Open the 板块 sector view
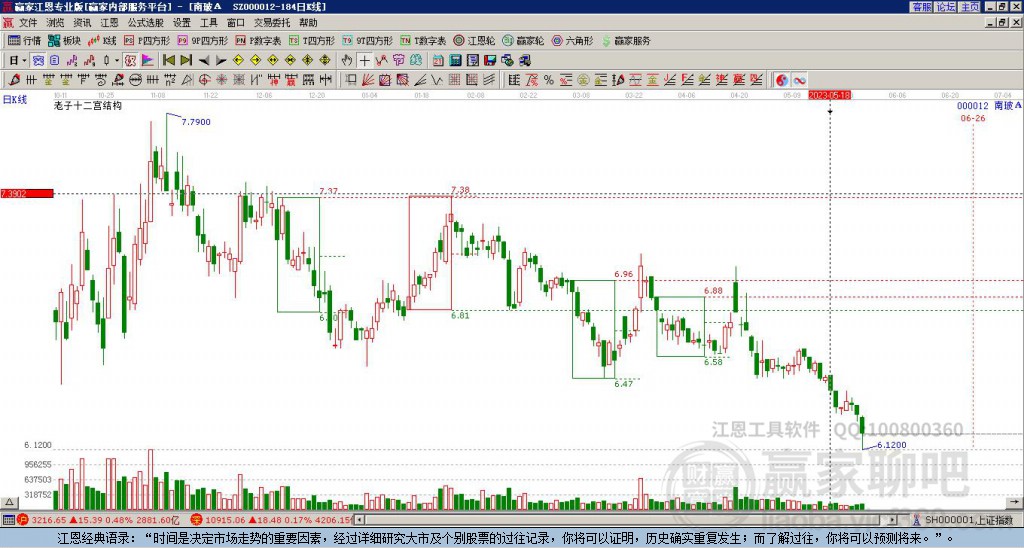The height and width of the screenshot is (548, 1024). coord(64,40)
